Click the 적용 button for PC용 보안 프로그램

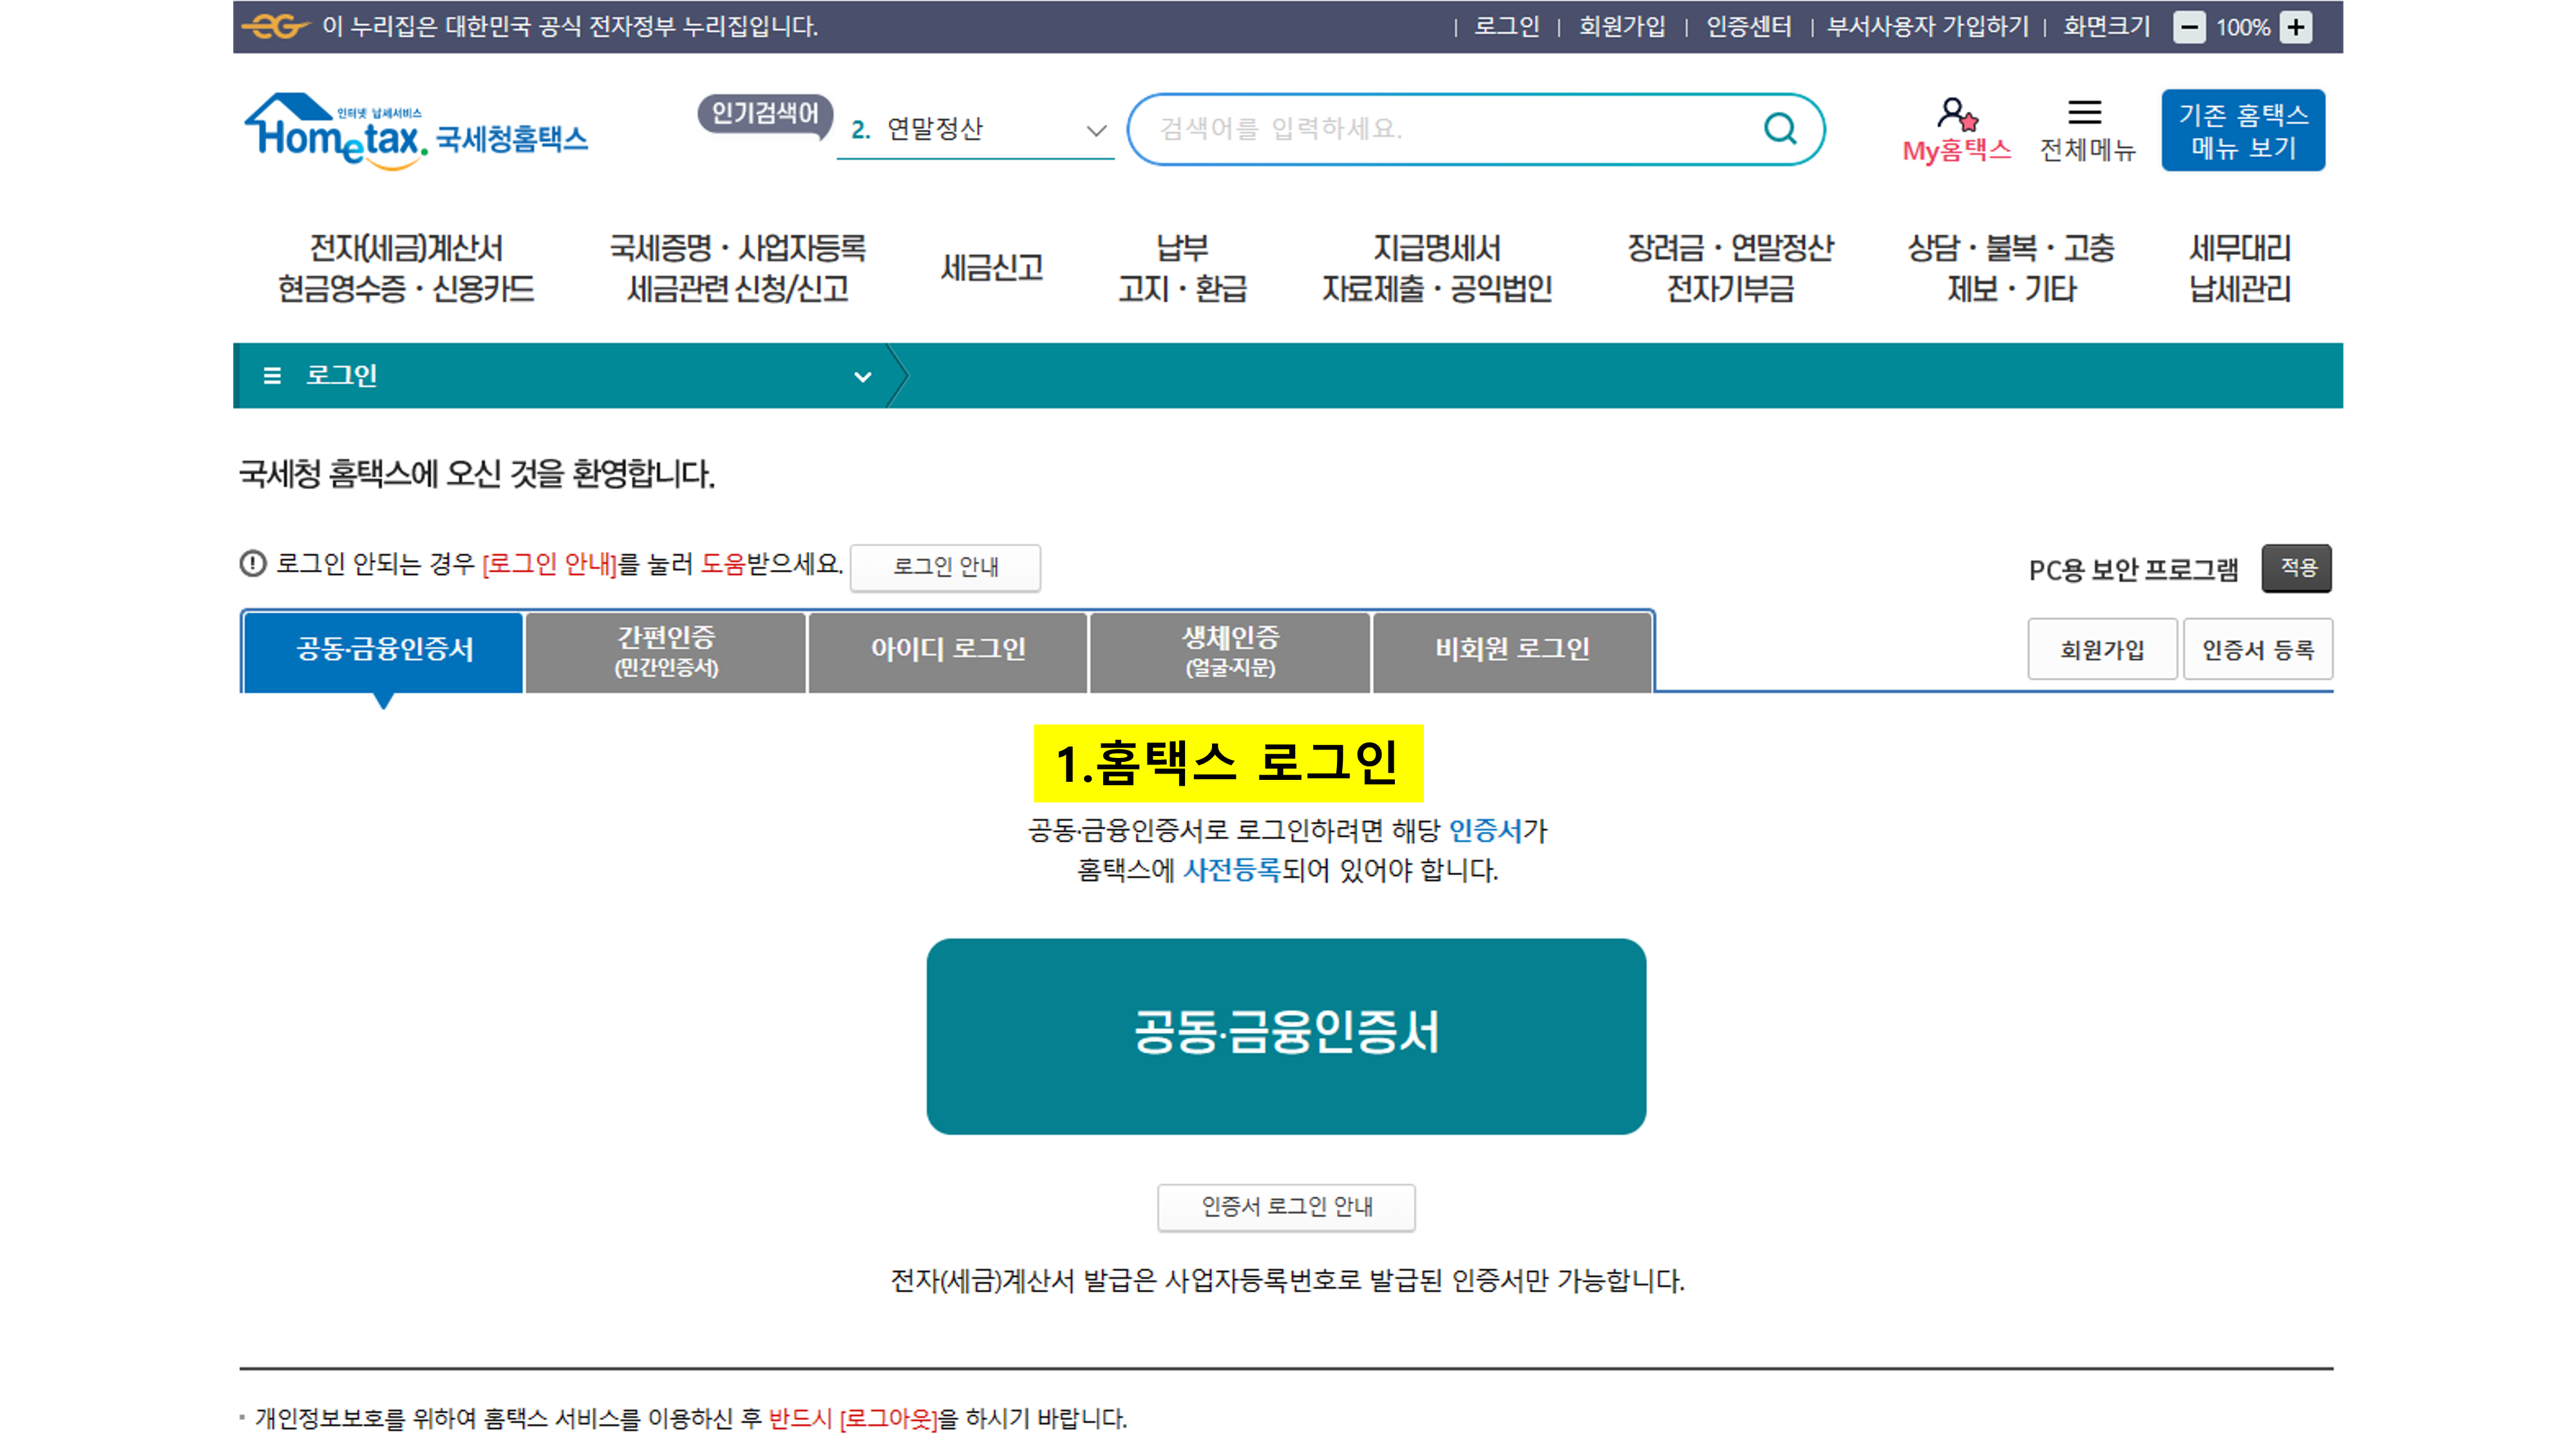(x=2297, y=568)
